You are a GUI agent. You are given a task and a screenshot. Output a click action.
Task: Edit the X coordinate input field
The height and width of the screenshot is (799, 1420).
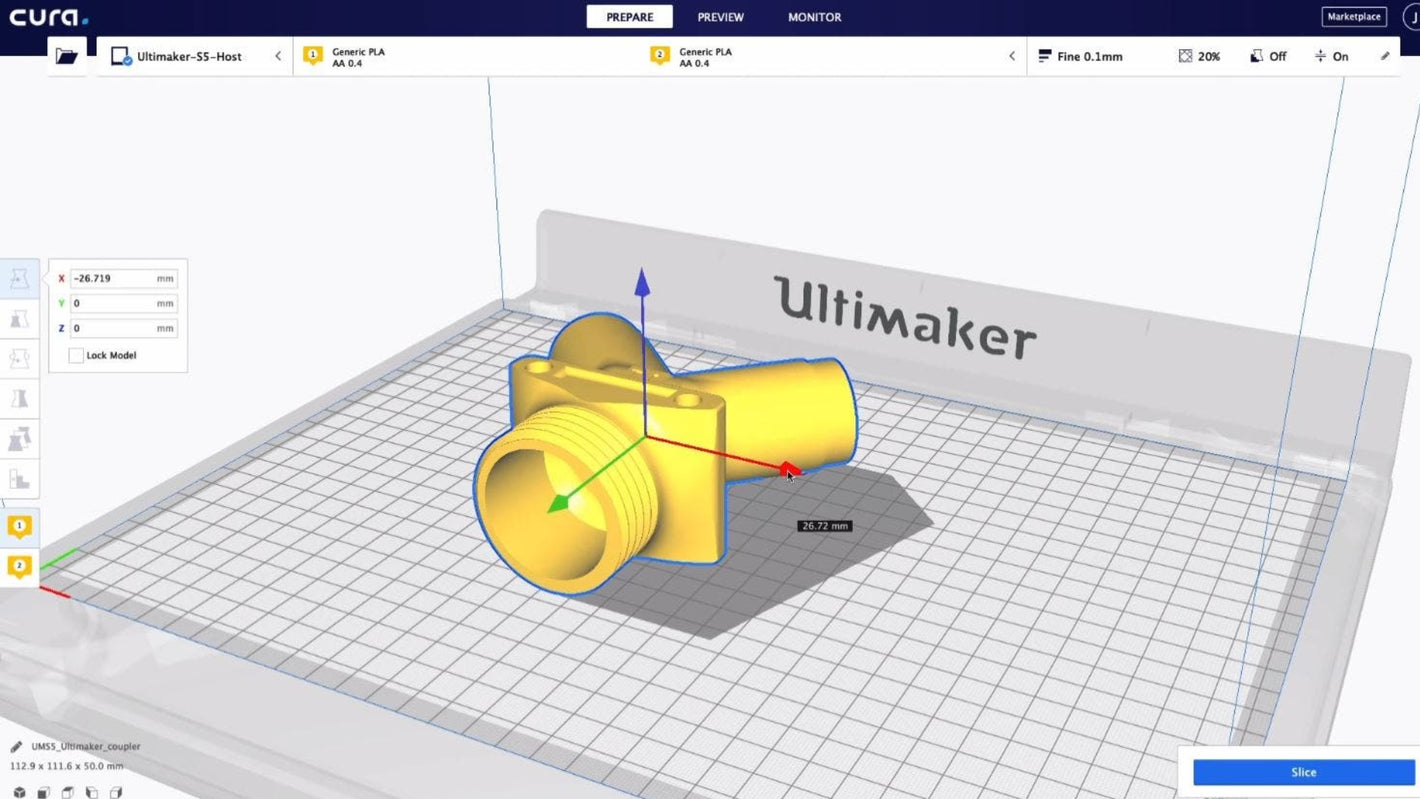(122, 278)
